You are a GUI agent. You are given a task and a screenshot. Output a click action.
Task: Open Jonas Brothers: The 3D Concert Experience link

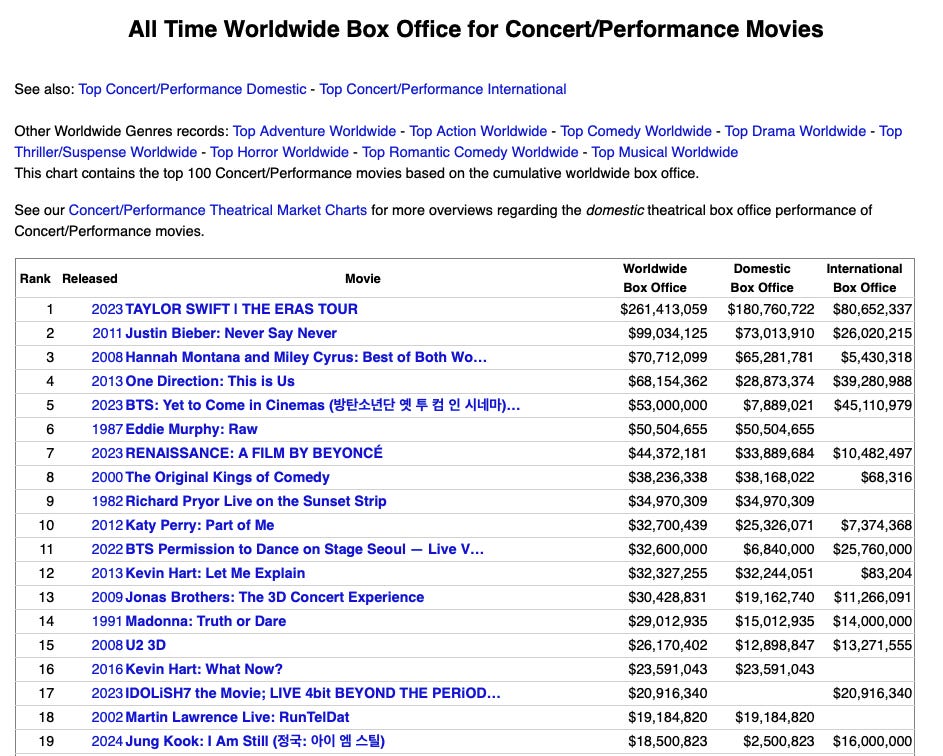274,597
